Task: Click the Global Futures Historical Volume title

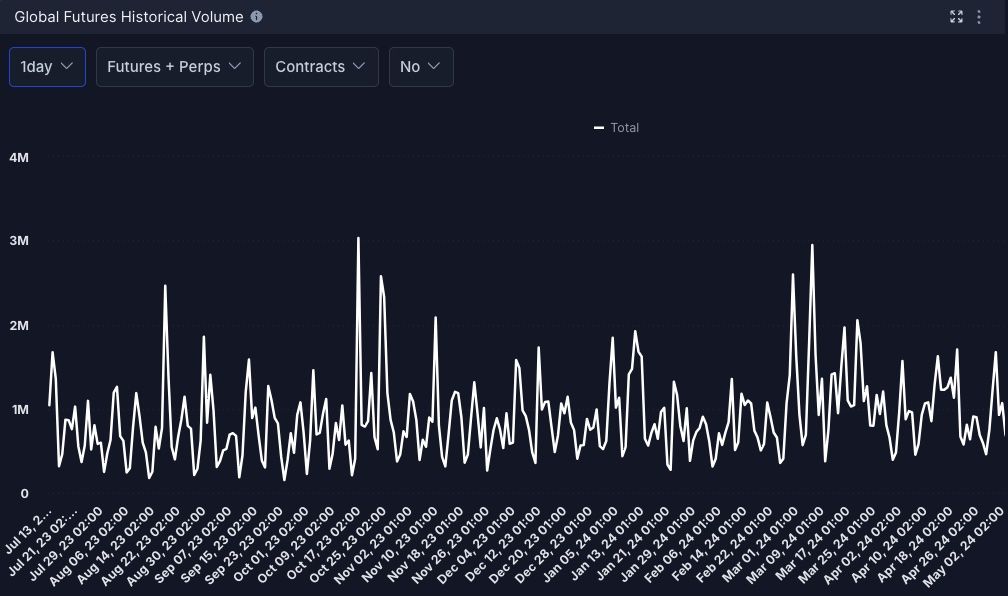Action: (128, 17)
